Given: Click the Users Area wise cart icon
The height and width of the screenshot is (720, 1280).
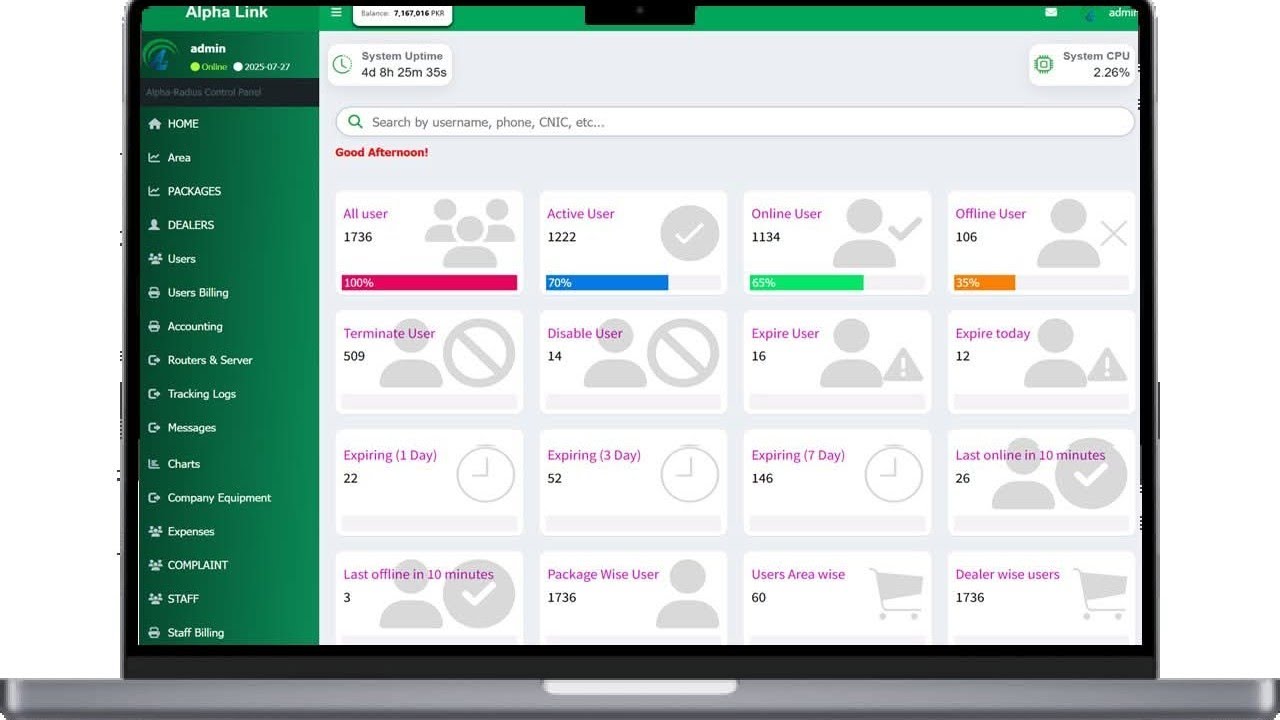Looking at the screenshot, I should [896, 594].
